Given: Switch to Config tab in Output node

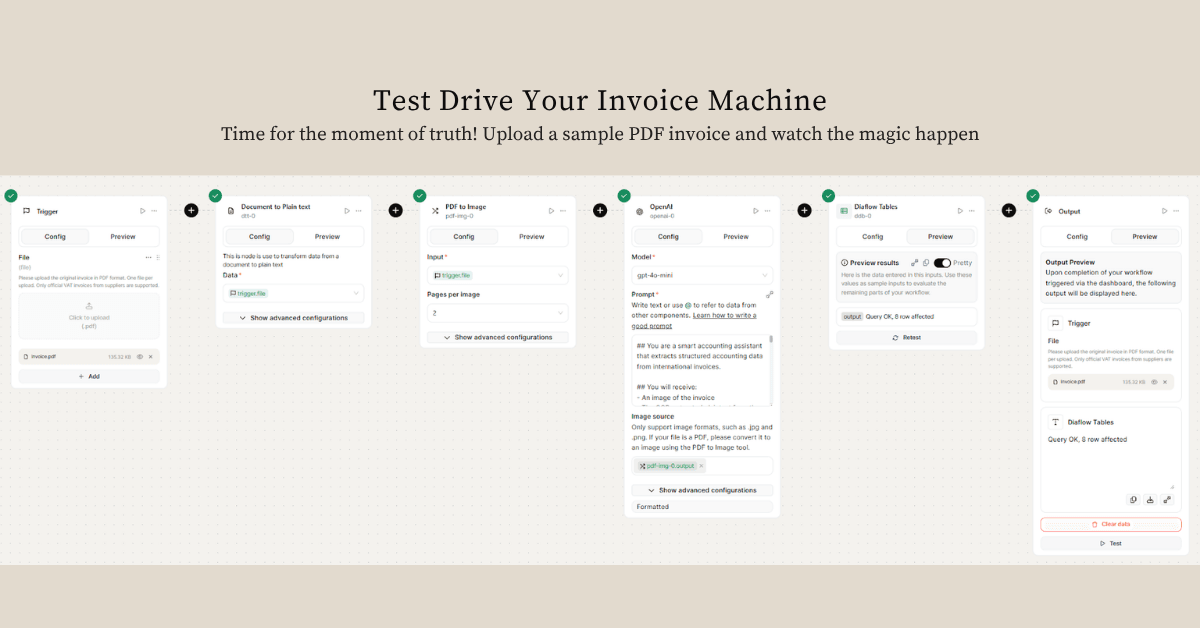Looking at the screenshot, I should tap(1077, 237).
